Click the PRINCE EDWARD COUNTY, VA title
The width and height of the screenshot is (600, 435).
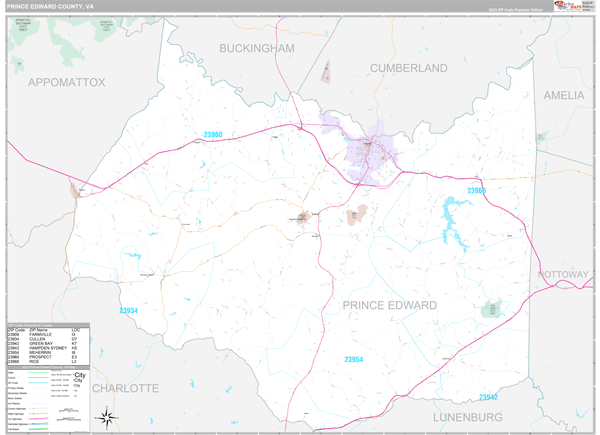click(x=50, y=7)
